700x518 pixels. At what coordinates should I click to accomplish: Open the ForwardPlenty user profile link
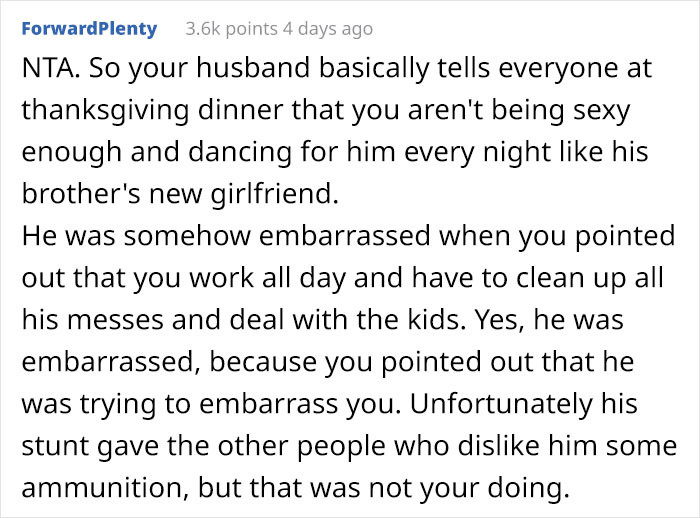pos(89,29)
